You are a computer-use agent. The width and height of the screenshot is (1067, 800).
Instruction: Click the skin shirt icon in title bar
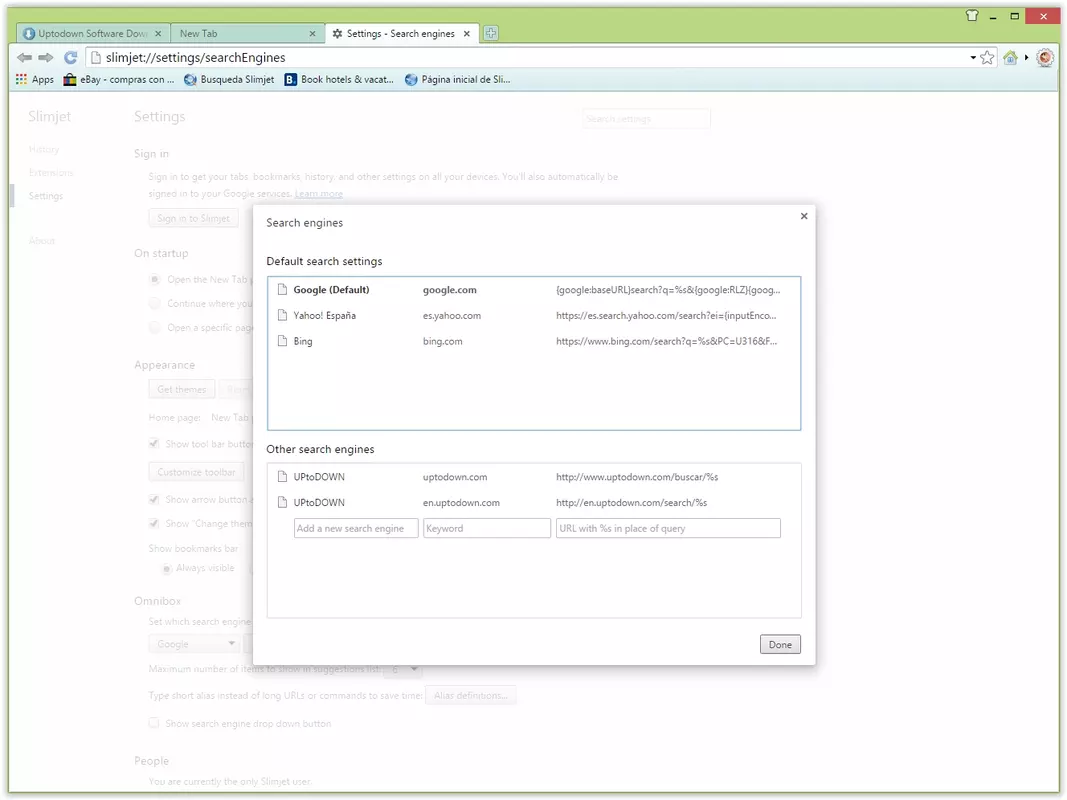click(x=972, y=16)
